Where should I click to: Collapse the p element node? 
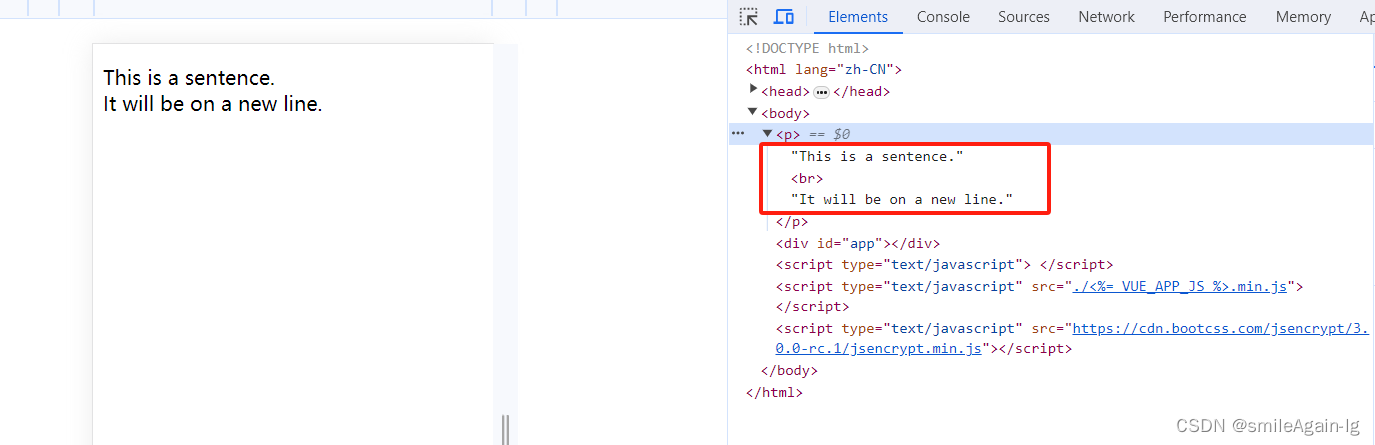point(768,134)
